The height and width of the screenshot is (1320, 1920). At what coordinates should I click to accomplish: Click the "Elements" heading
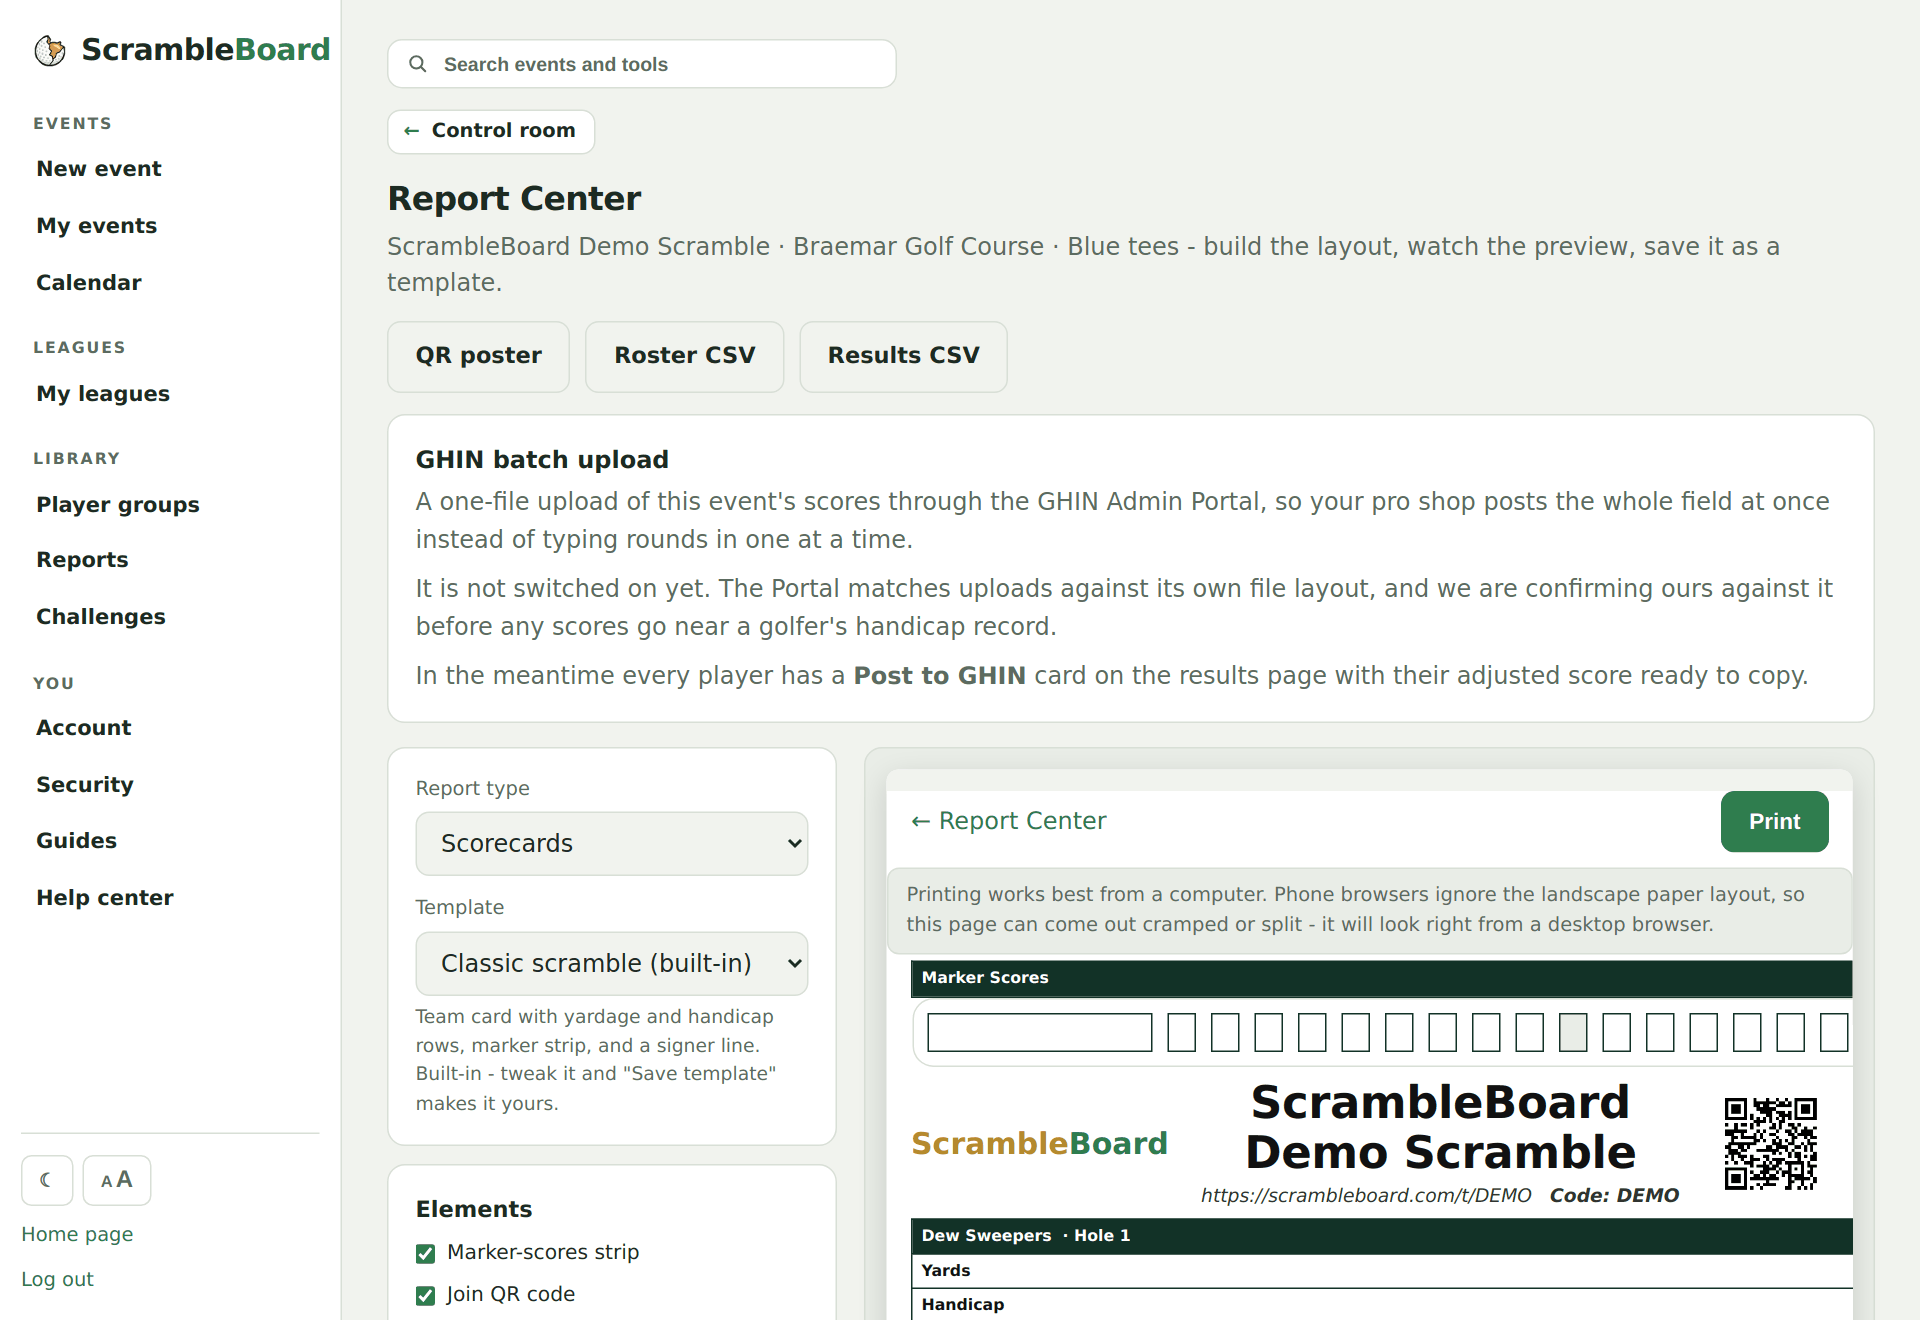click(x=474, y=1209)
